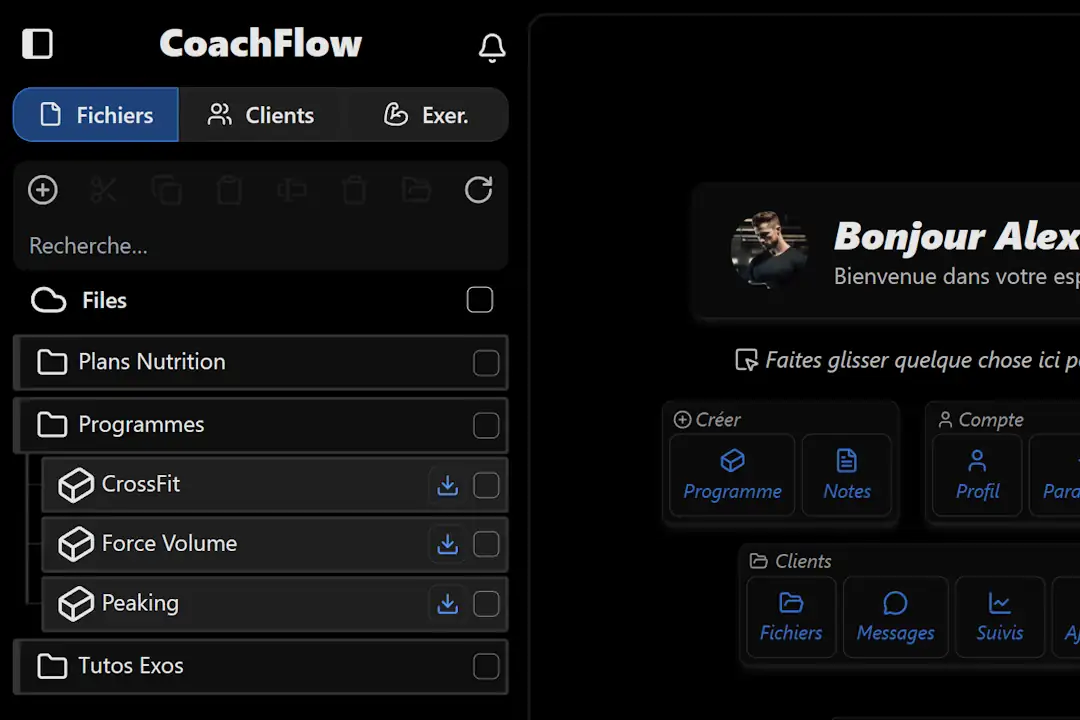Click the Paste clipboard icon

[x=229, y=190]
